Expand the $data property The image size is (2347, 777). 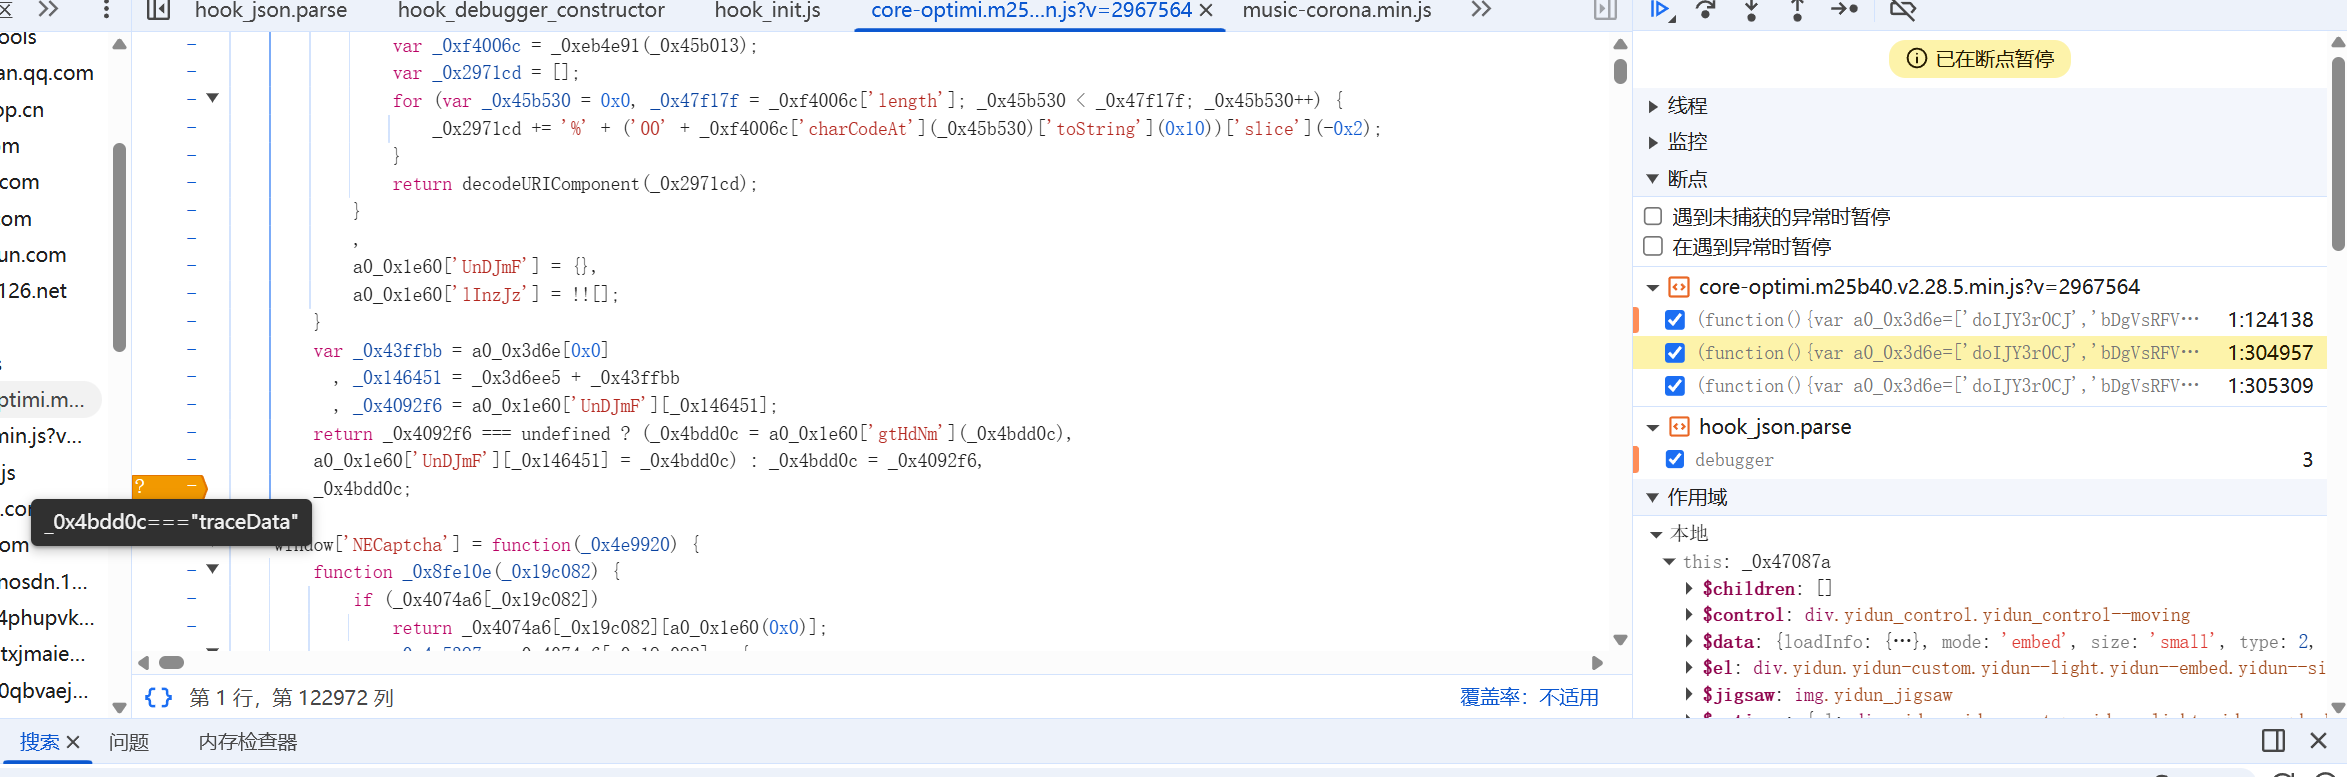click(x=1690, y=642)
